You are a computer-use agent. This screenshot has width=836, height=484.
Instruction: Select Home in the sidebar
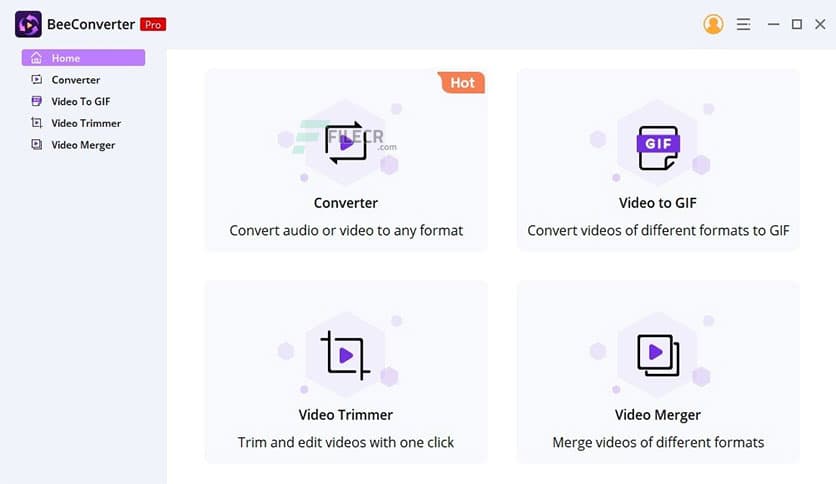(x=83, y=58)
